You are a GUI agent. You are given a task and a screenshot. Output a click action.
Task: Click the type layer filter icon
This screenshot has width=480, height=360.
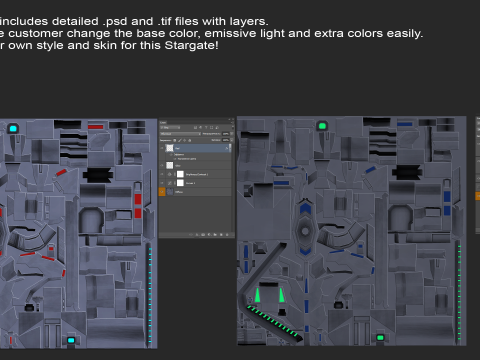pos(206,127)
